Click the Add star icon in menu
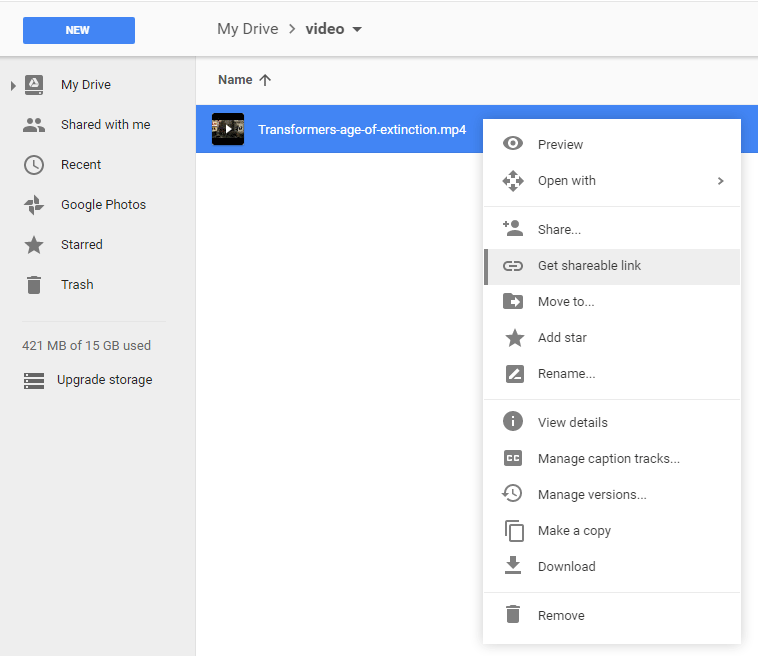The width and height of the screenshot is (758, 656). pyautogui.click(x=515, y=337)
